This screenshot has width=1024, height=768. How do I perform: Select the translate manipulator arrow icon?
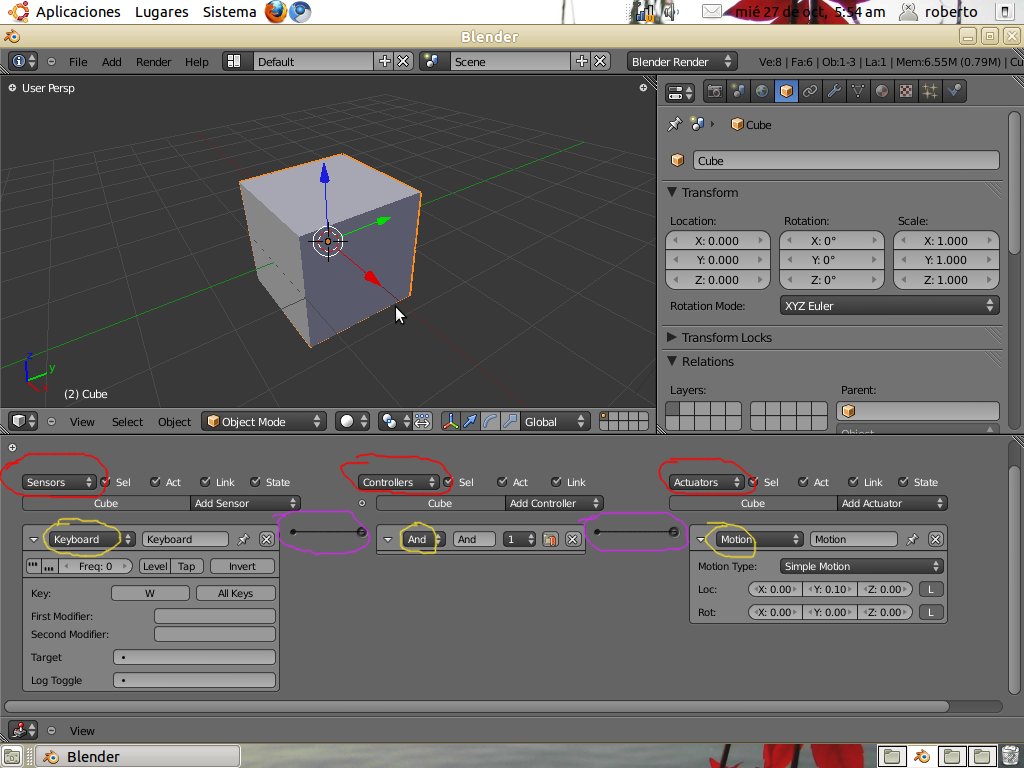[470, 421]
